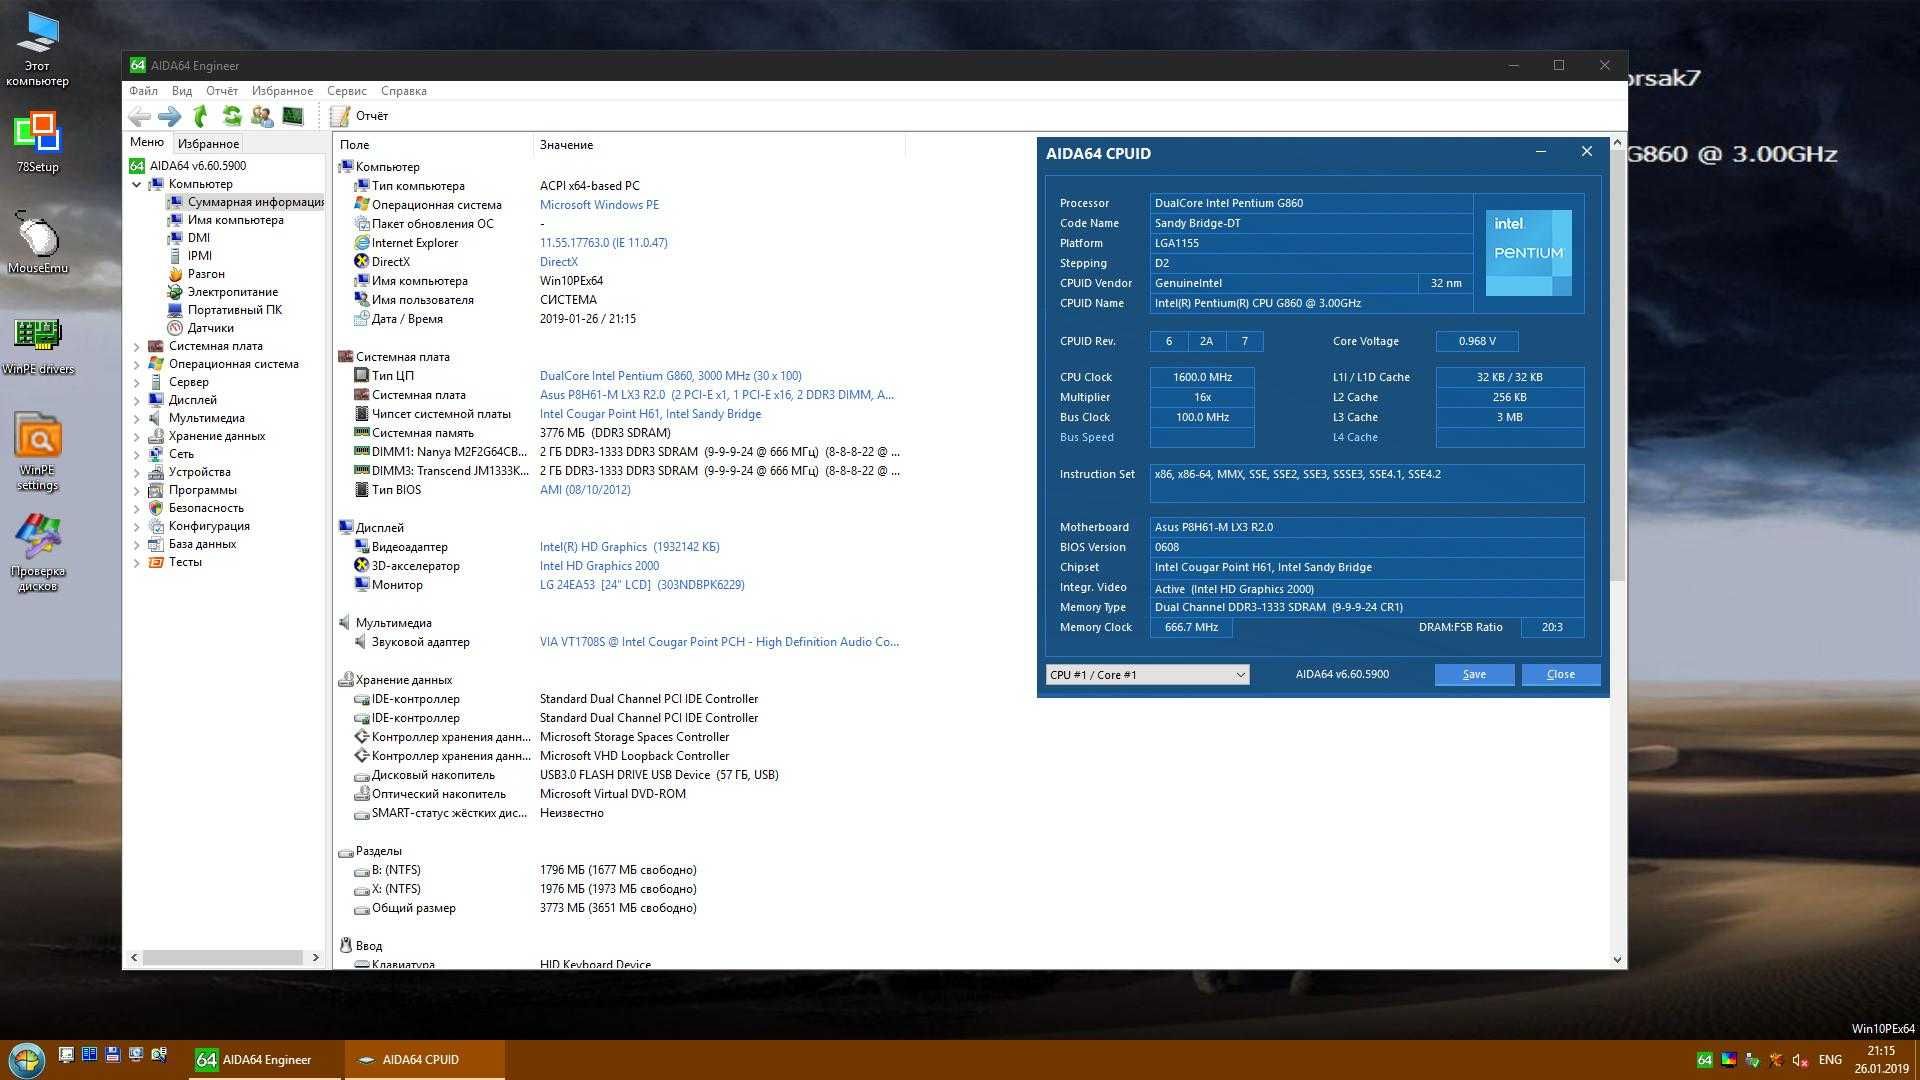This screenshot has height=1080, width=1920.
Task: Click Save in the AIDA64 CPUID window
Action: [1474, 675]
